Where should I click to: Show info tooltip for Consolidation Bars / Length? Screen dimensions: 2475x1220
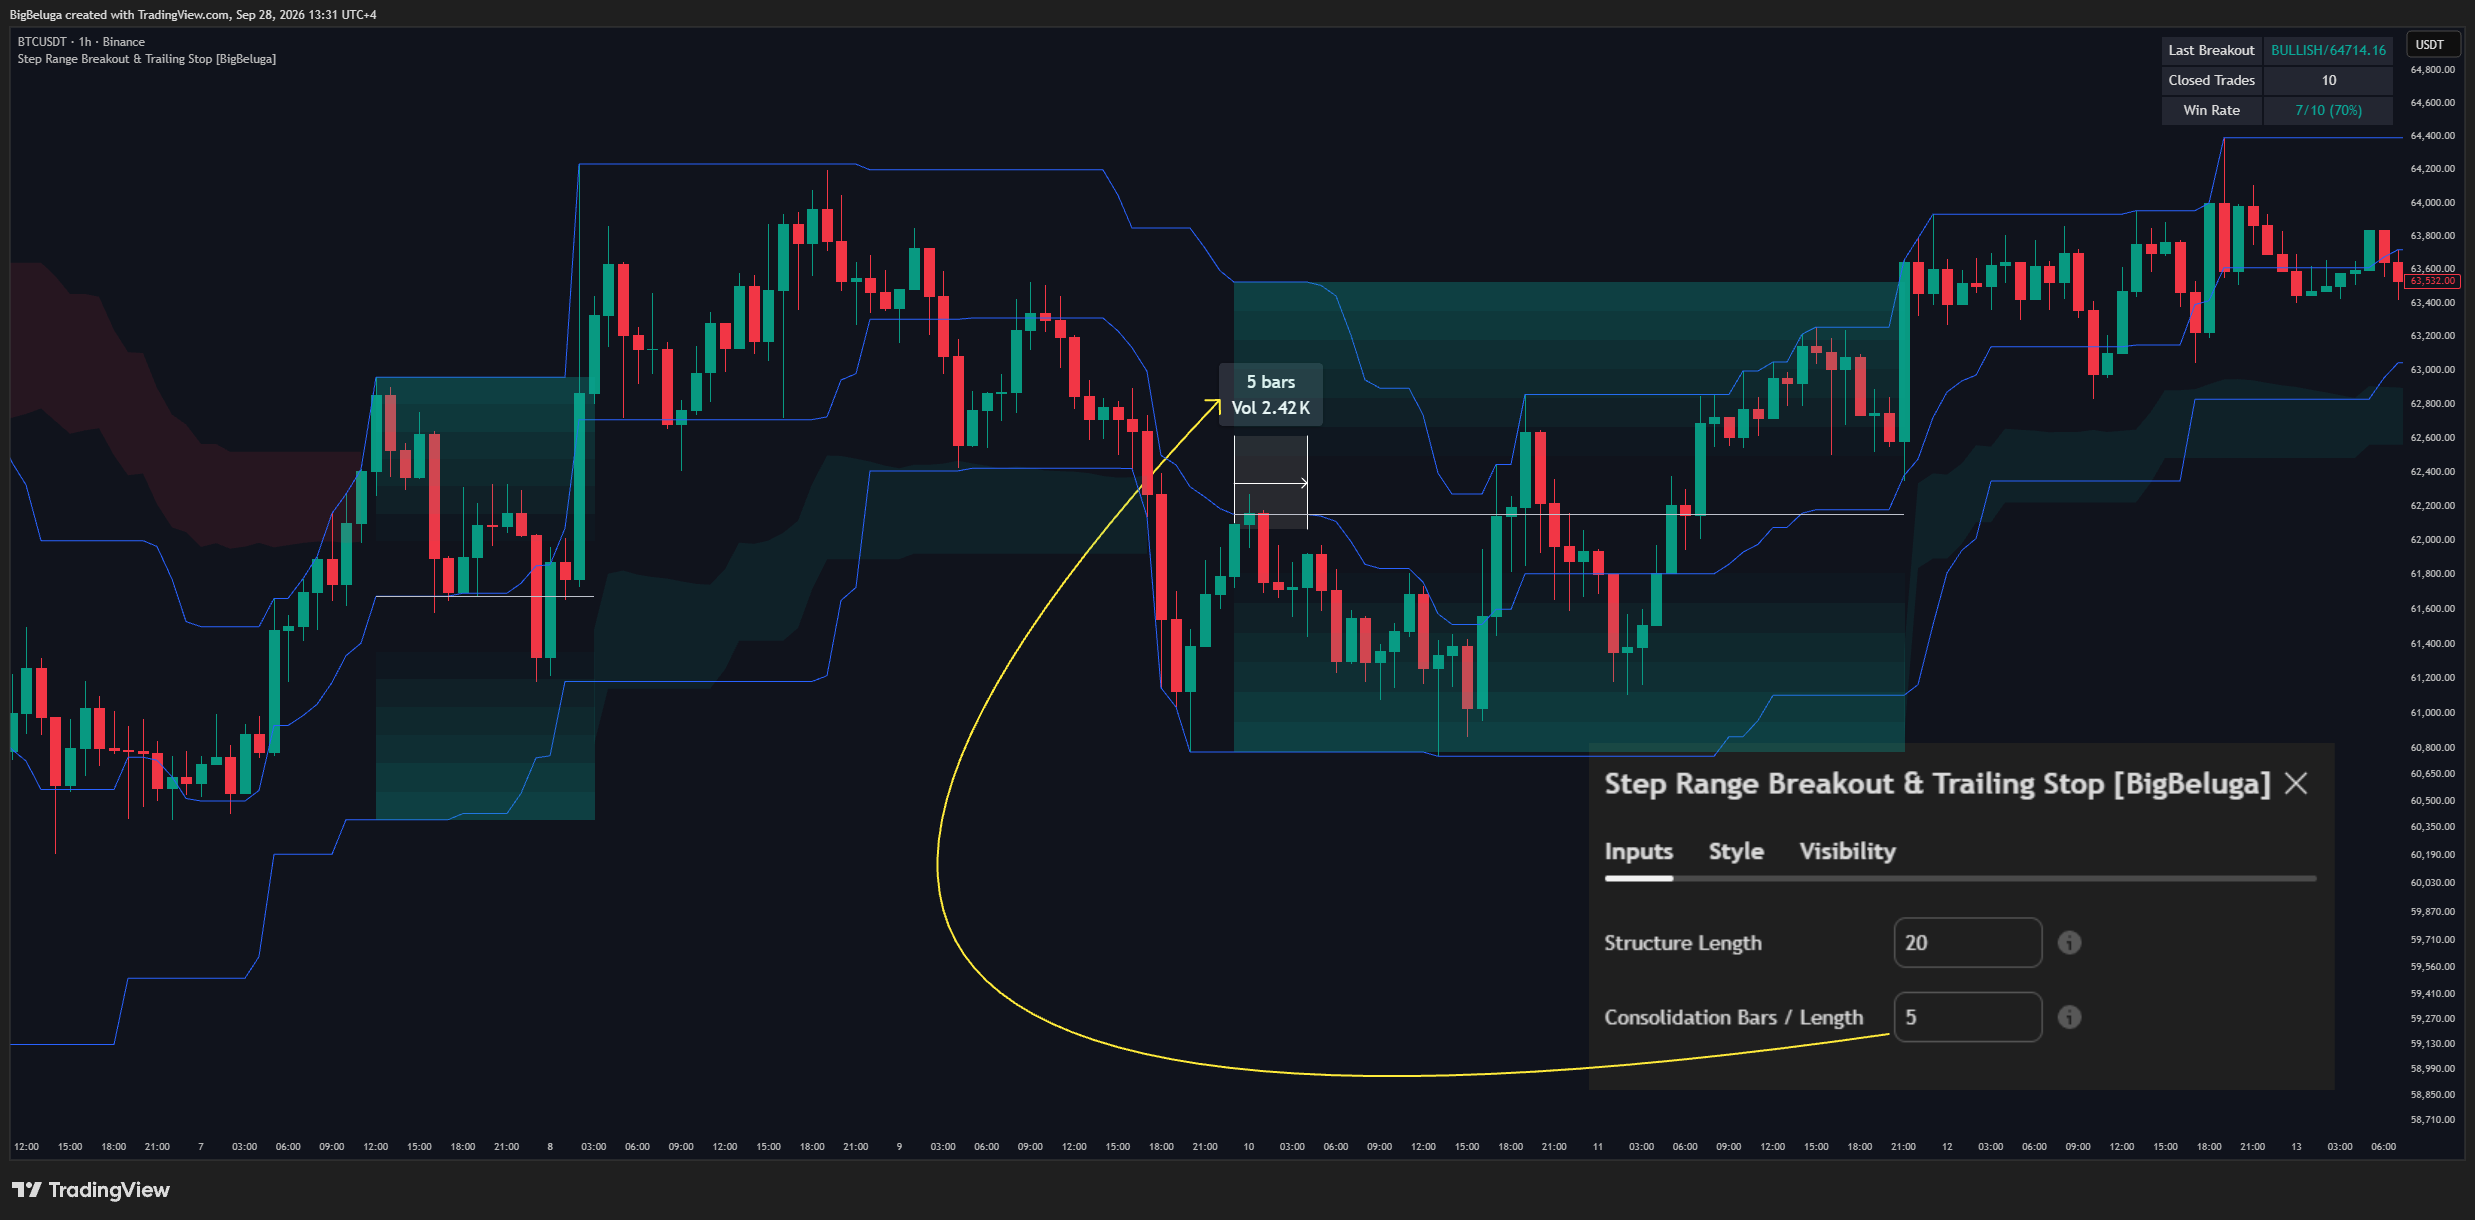click(2069, 1017)
